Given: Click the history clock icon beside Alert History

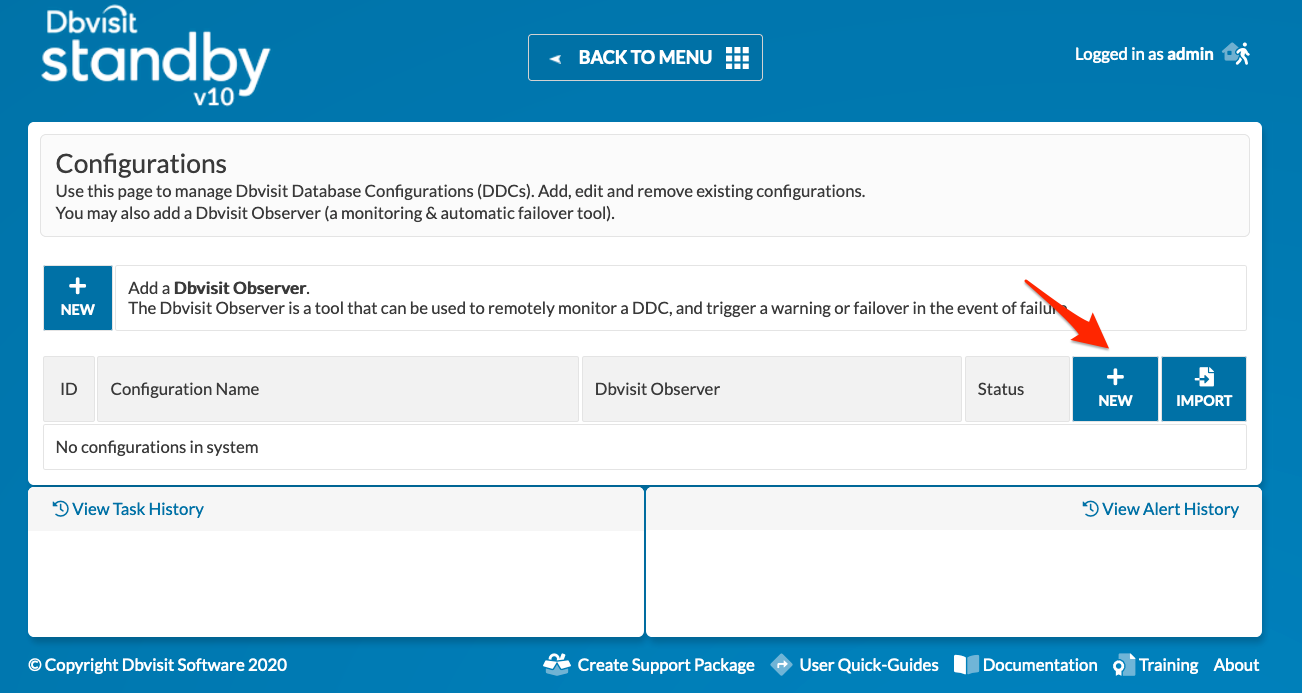Looking at the screenshot, I should 1090,509.
